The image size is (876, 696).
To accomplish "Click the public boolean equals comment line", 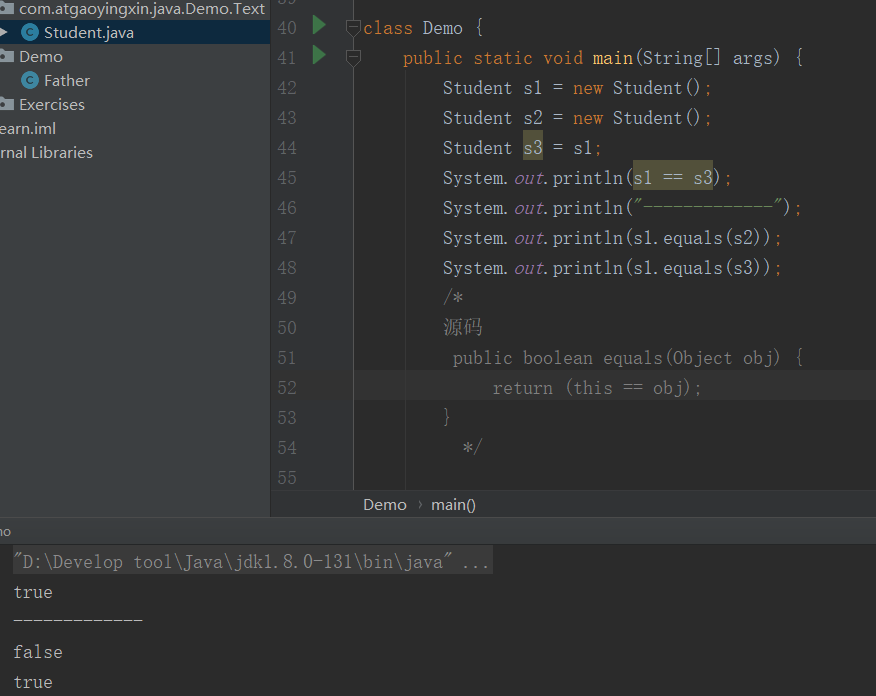I will pyautogui.click(x=628, y=357).
